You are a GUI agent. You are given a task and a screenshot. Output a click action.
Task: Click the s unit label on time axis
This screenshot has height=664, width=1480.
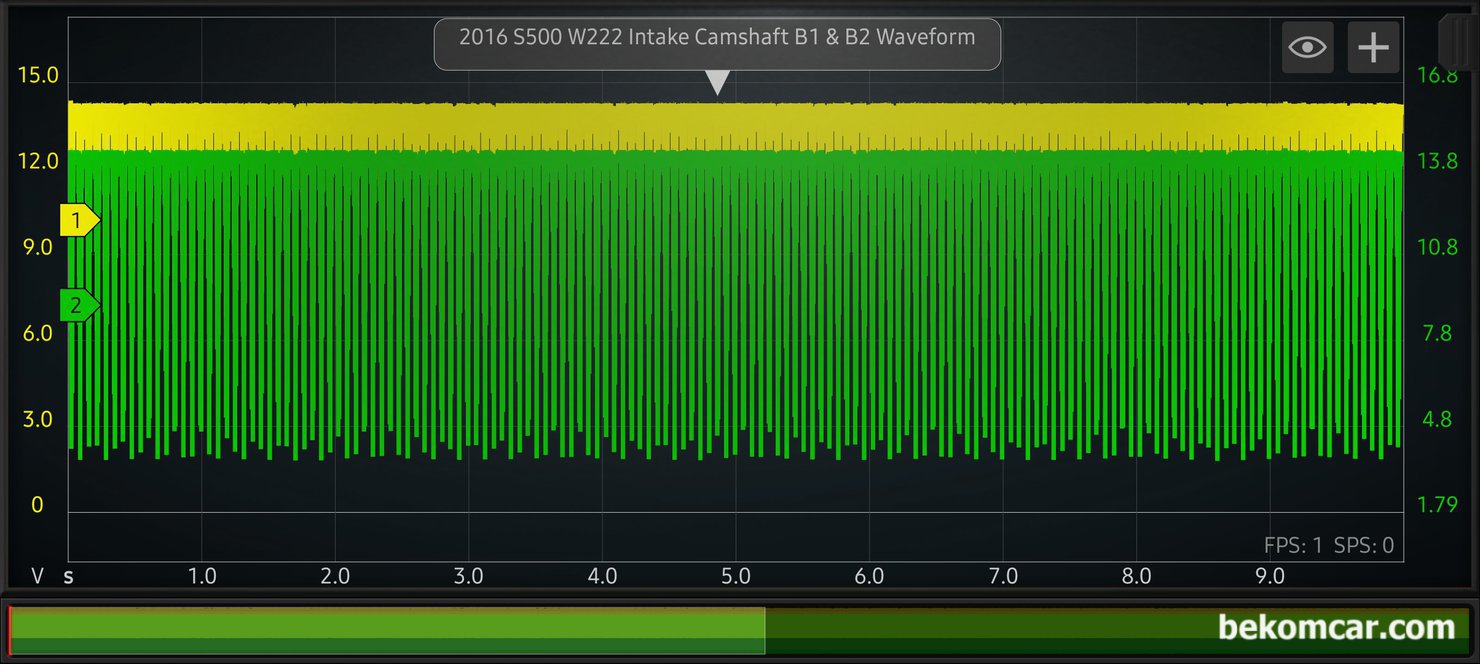coord(69,576)
